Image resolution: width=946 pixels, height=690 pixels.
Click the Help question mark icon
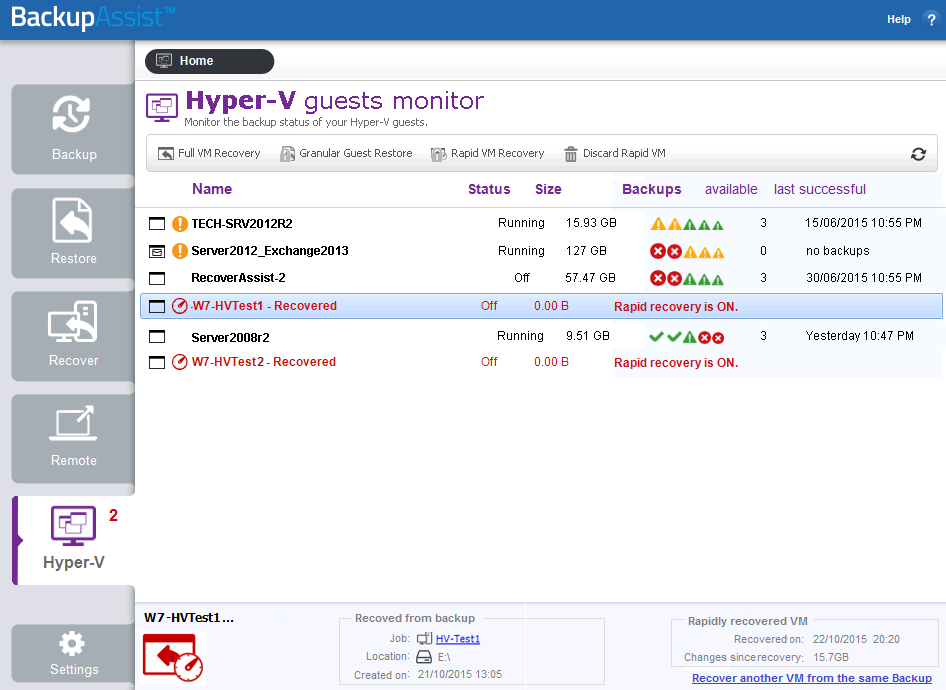(931, 19)
